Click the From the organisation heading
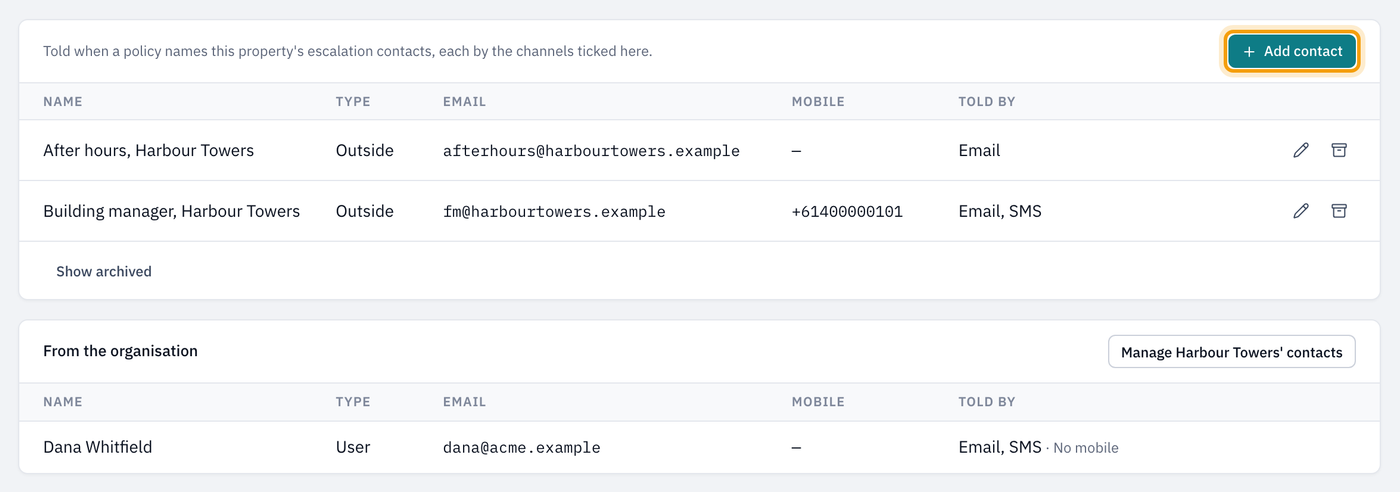The image size is (1400, 492). [x=120, y=351]
